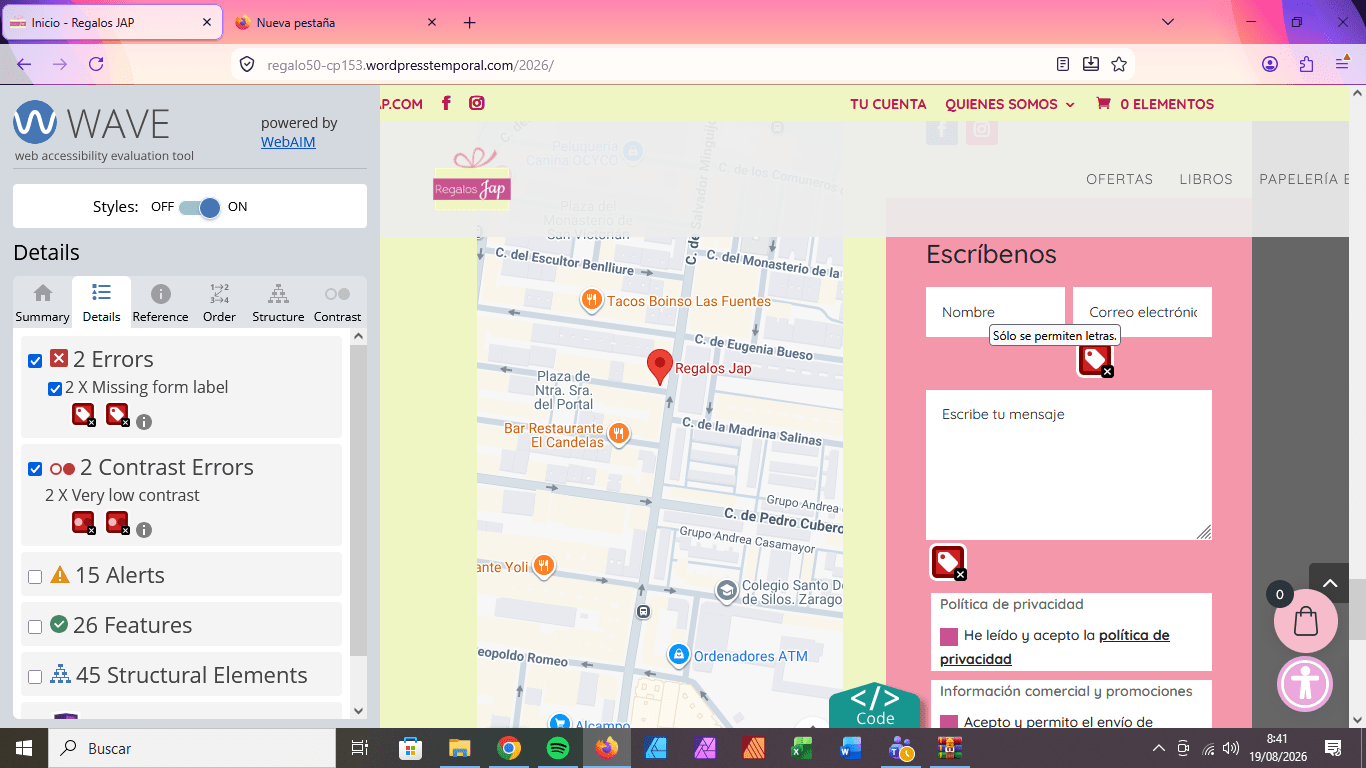The height and width of the screenshot is (768, 1366).
Task: Open the Contrast tab in WAVE
Action: (337, 303)
